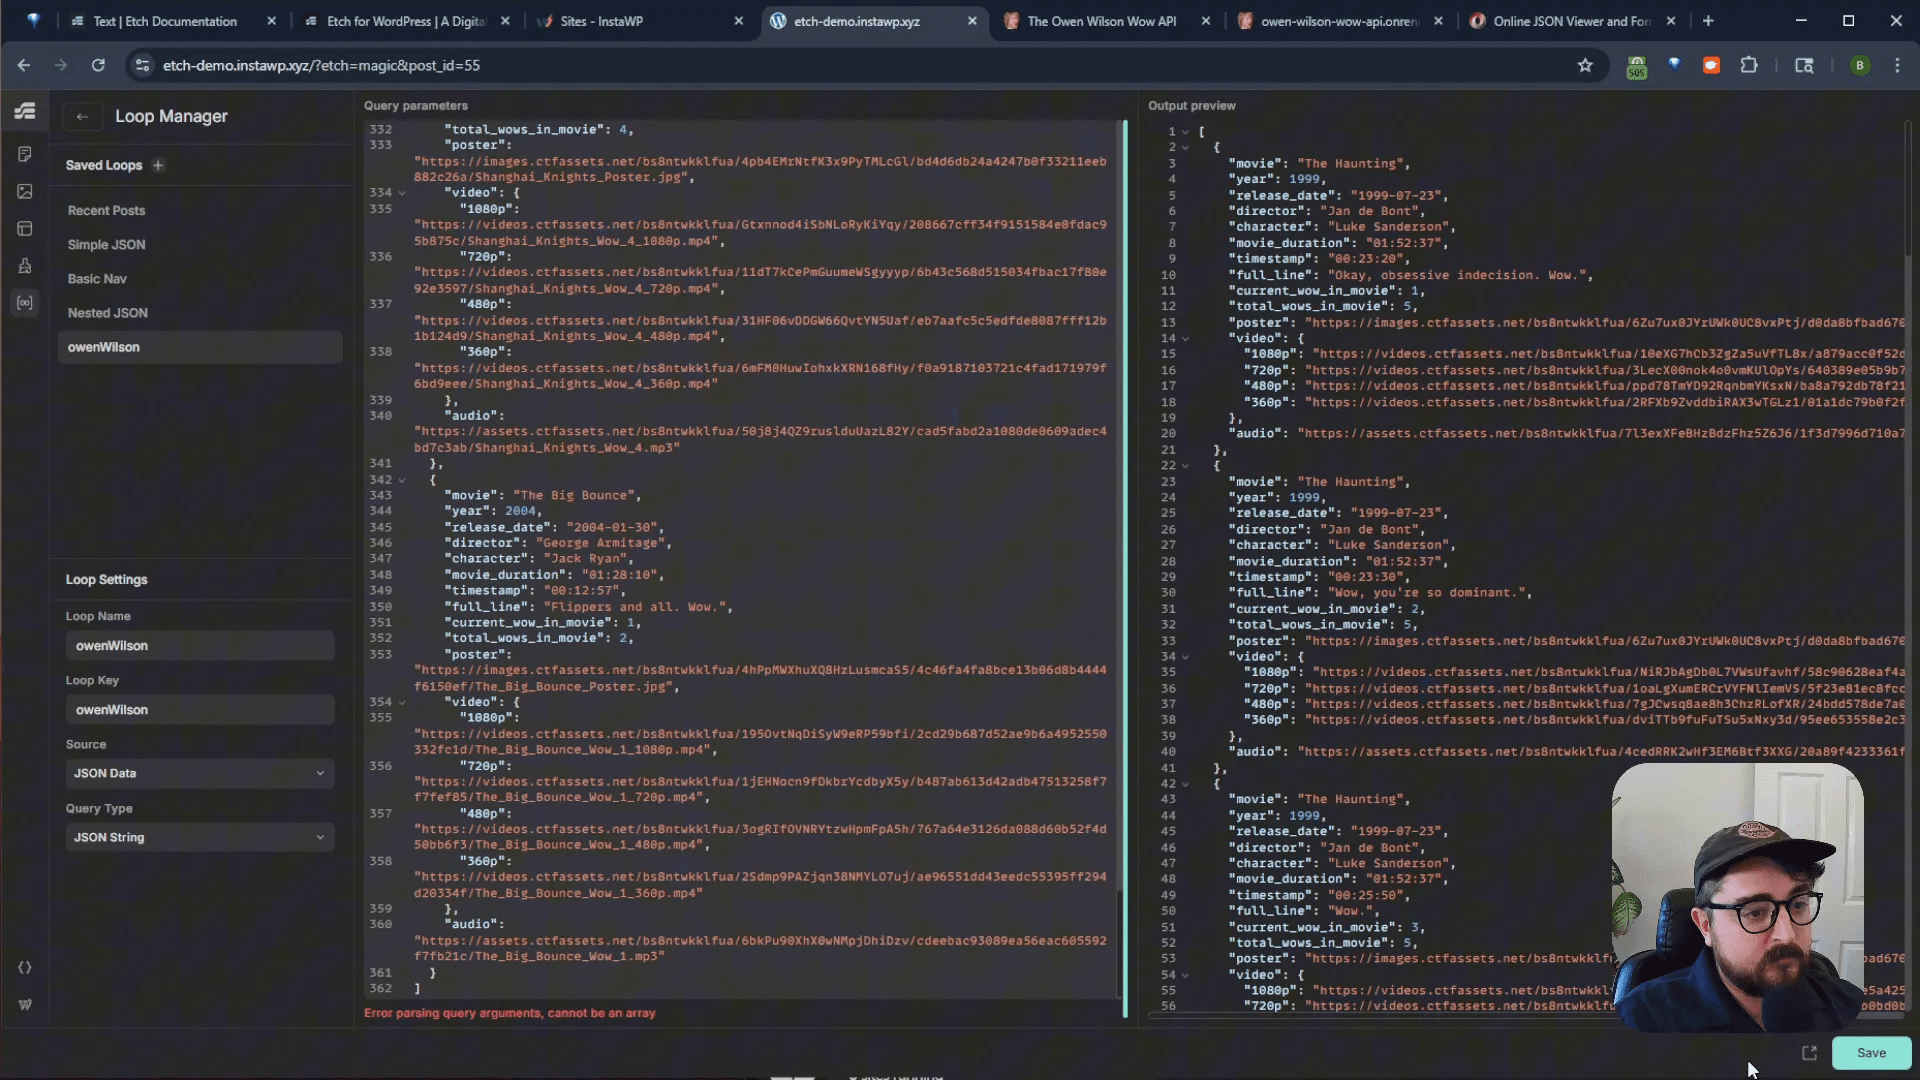Open the Source JSON Data dropdown
1920x1080 pixels.
pos(199,773)
